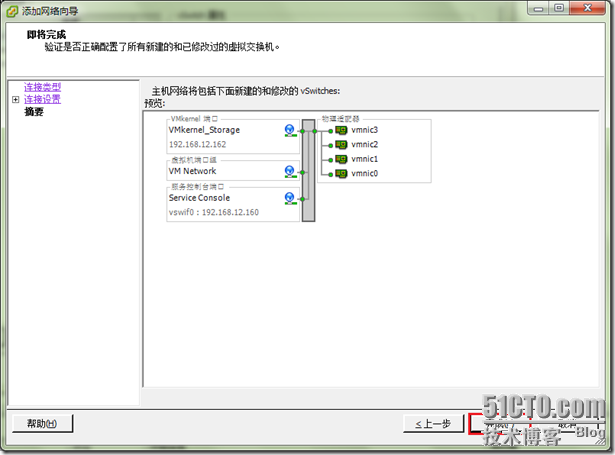Click the Service Console label

tap(199, 198)
